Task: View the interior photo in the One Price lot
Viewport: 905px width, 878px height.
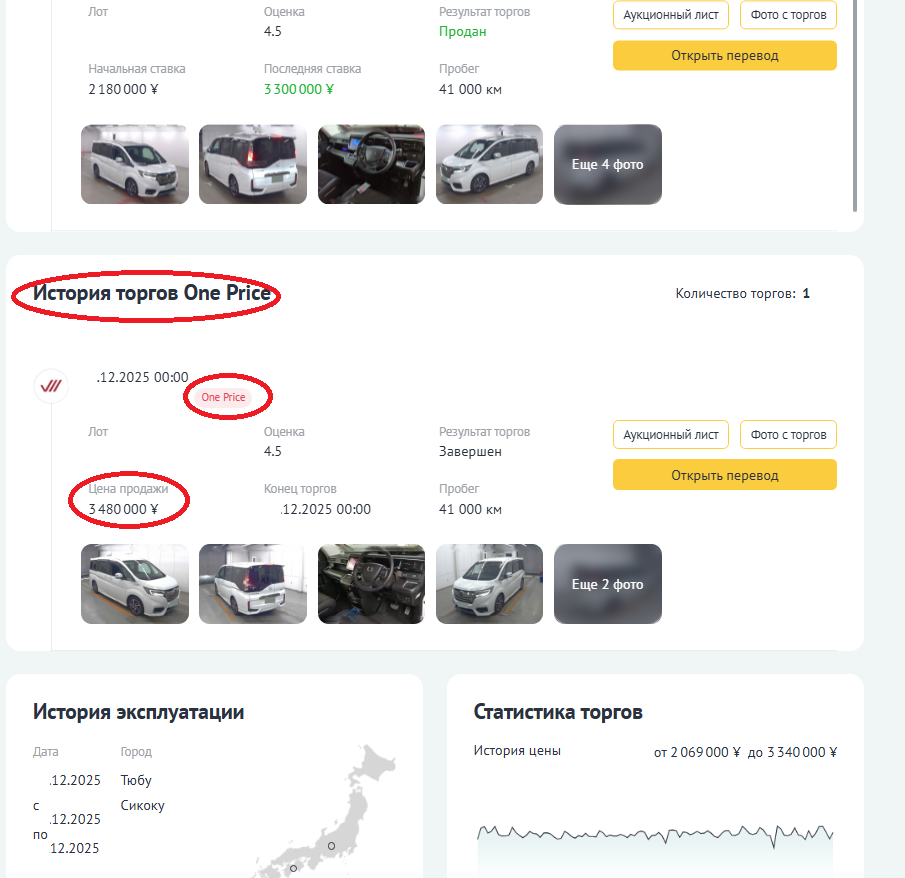Action: 371,584
